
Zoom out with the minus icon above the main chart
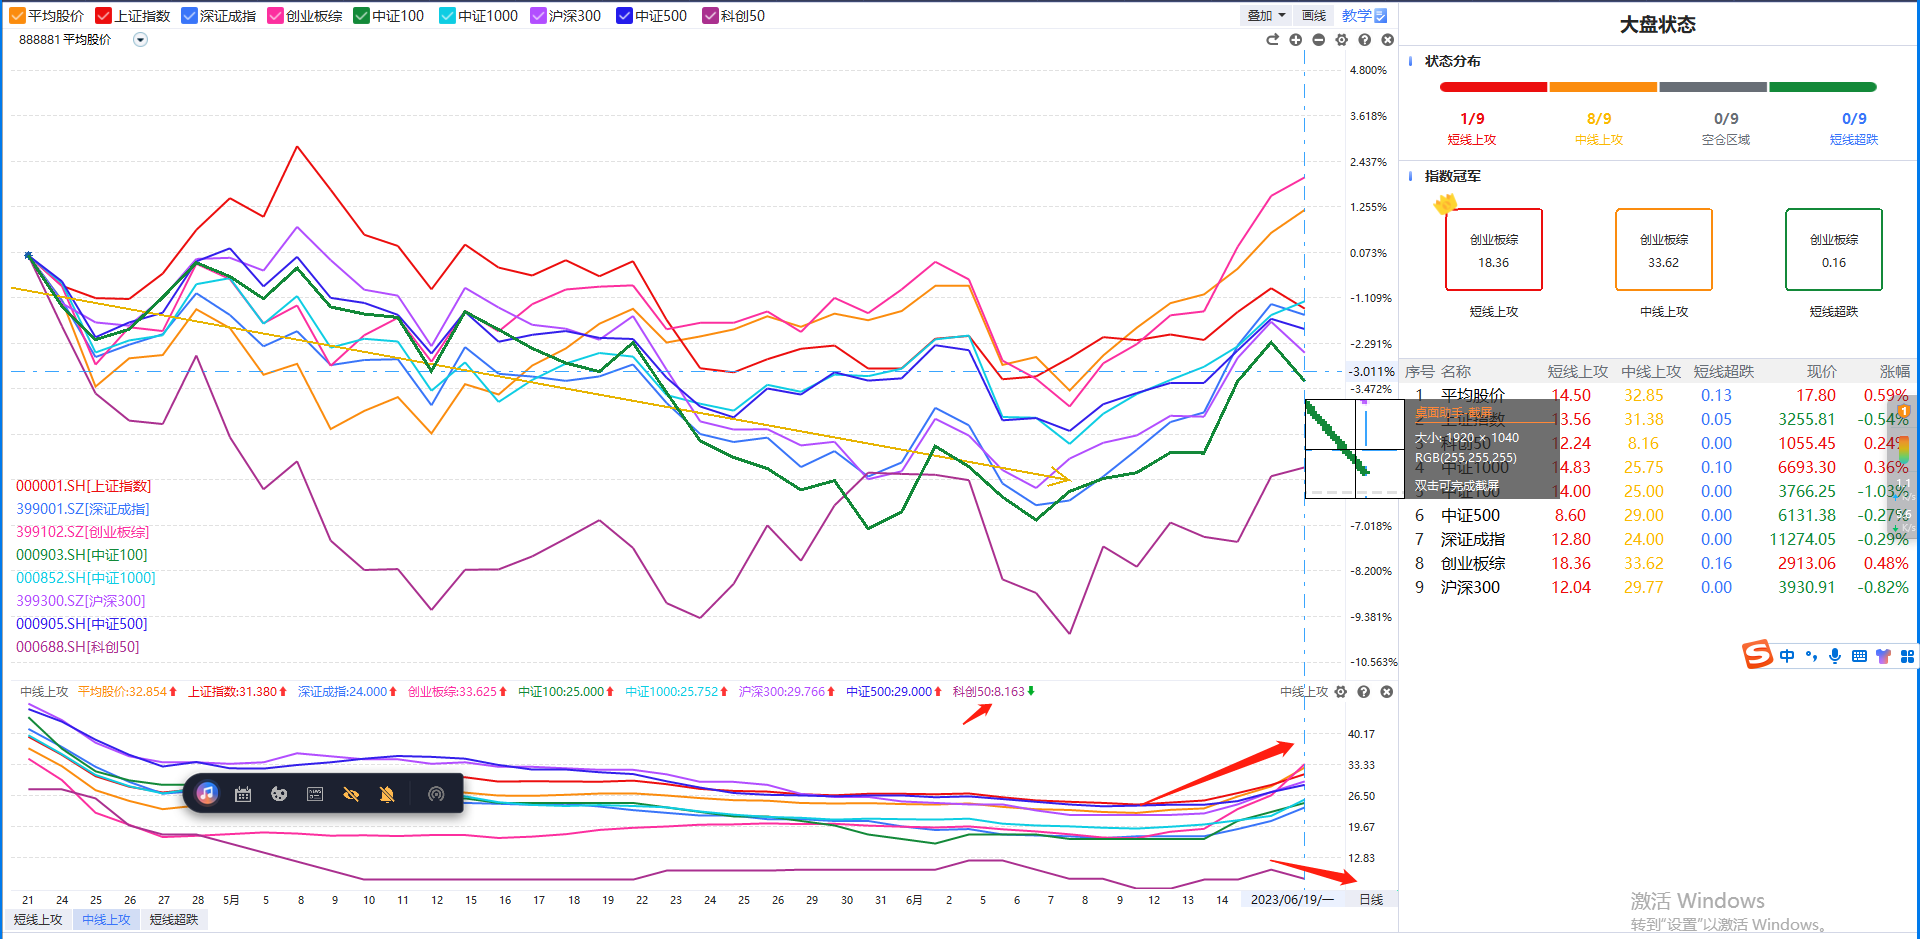pos(1318,40)
